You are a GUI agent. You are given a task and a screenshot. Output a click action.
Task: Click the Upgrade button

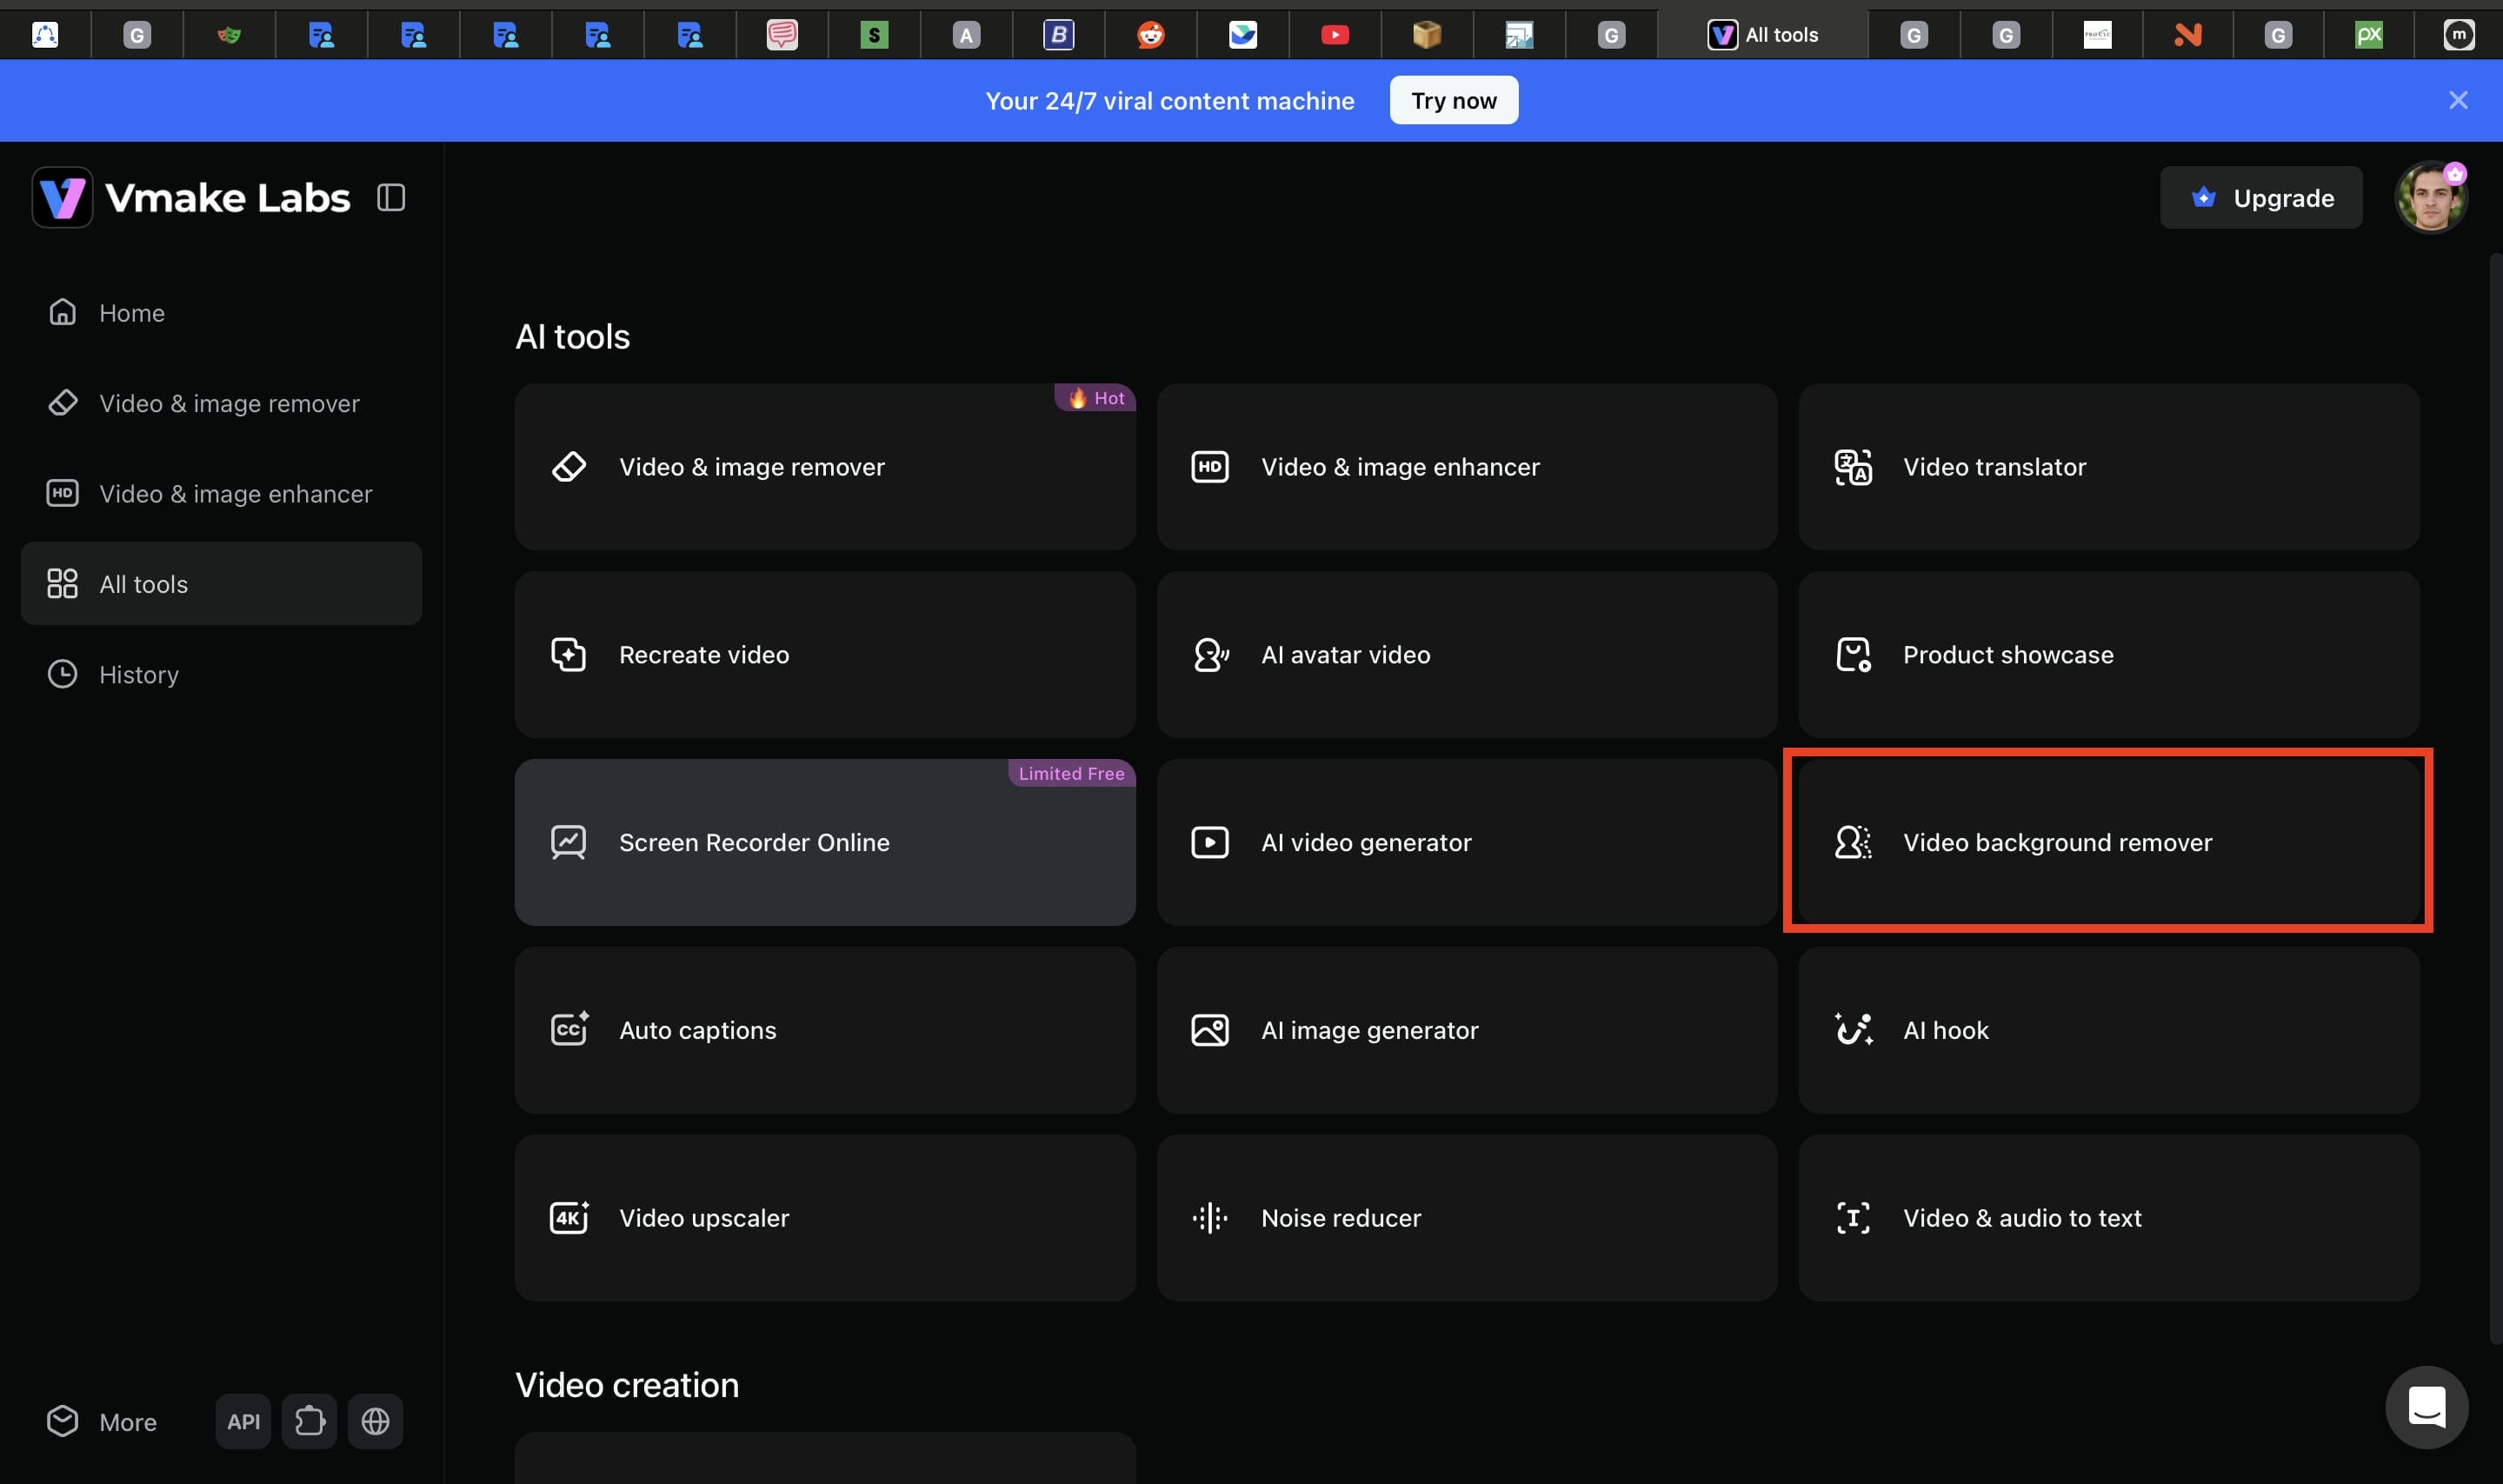pos(2260,198)
